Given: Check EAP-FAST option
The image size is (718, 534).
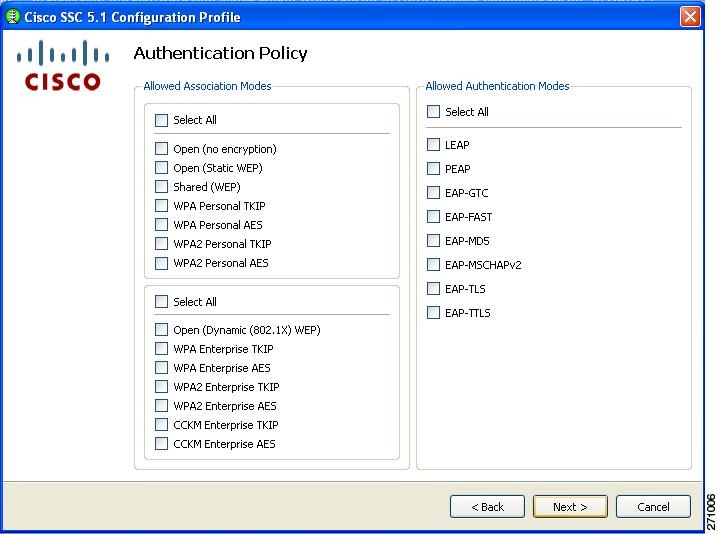Looking at the screenshot, I should coord(433,217).
